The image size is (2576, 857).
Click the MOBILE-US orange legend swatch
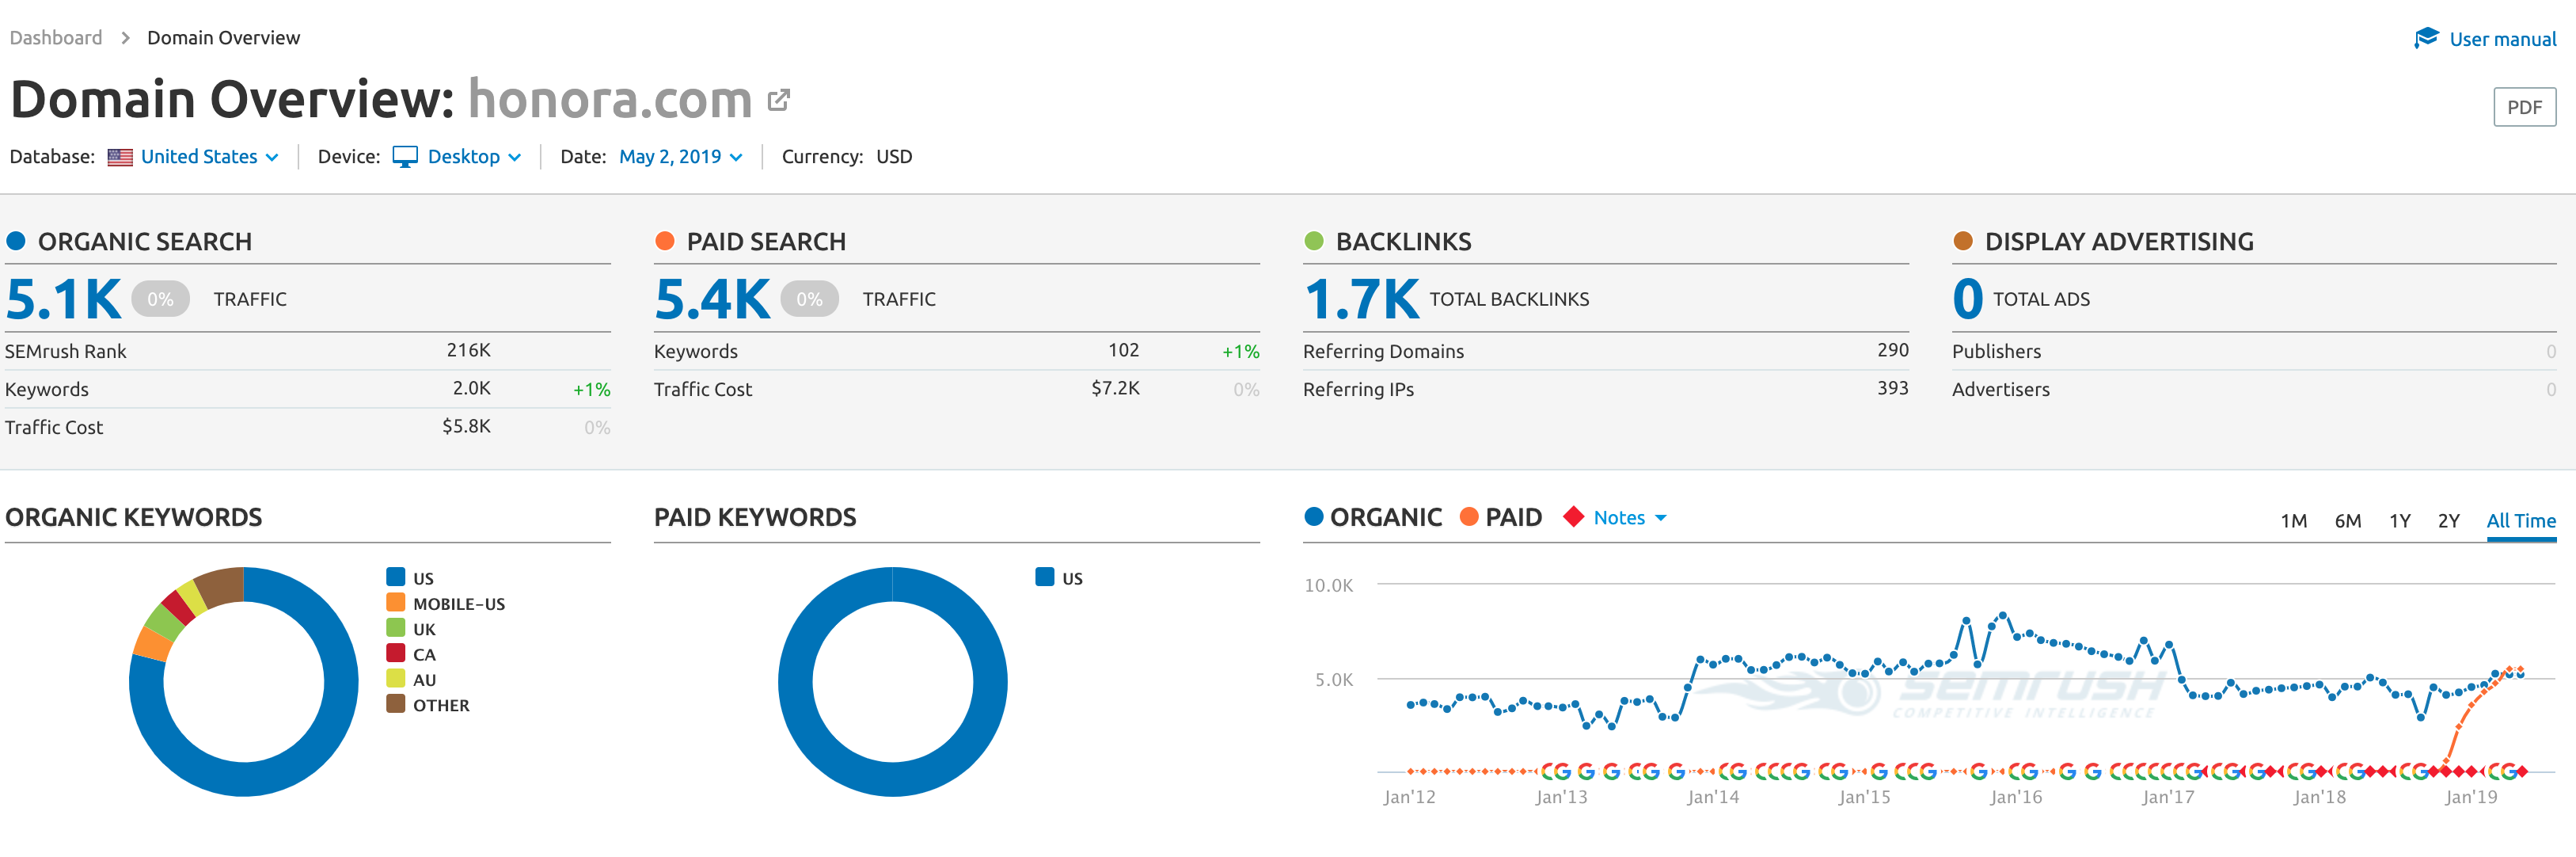click(x=396, y=602)
